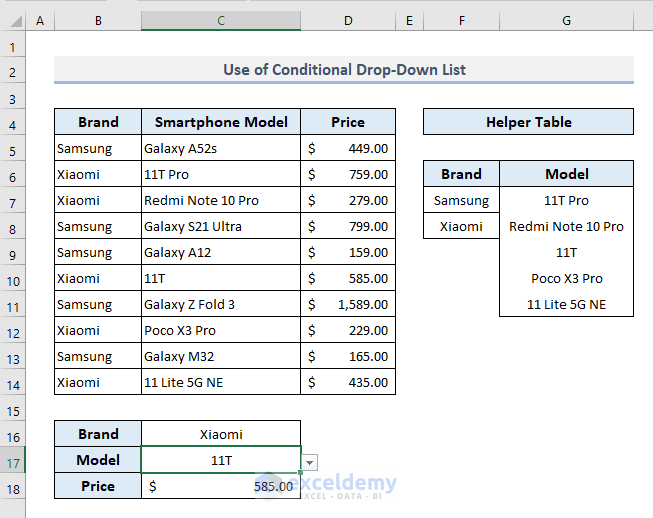Click 'Samsung' brand cell in row 11
This screenshot has width=653, height=518.
coord(98,304)
